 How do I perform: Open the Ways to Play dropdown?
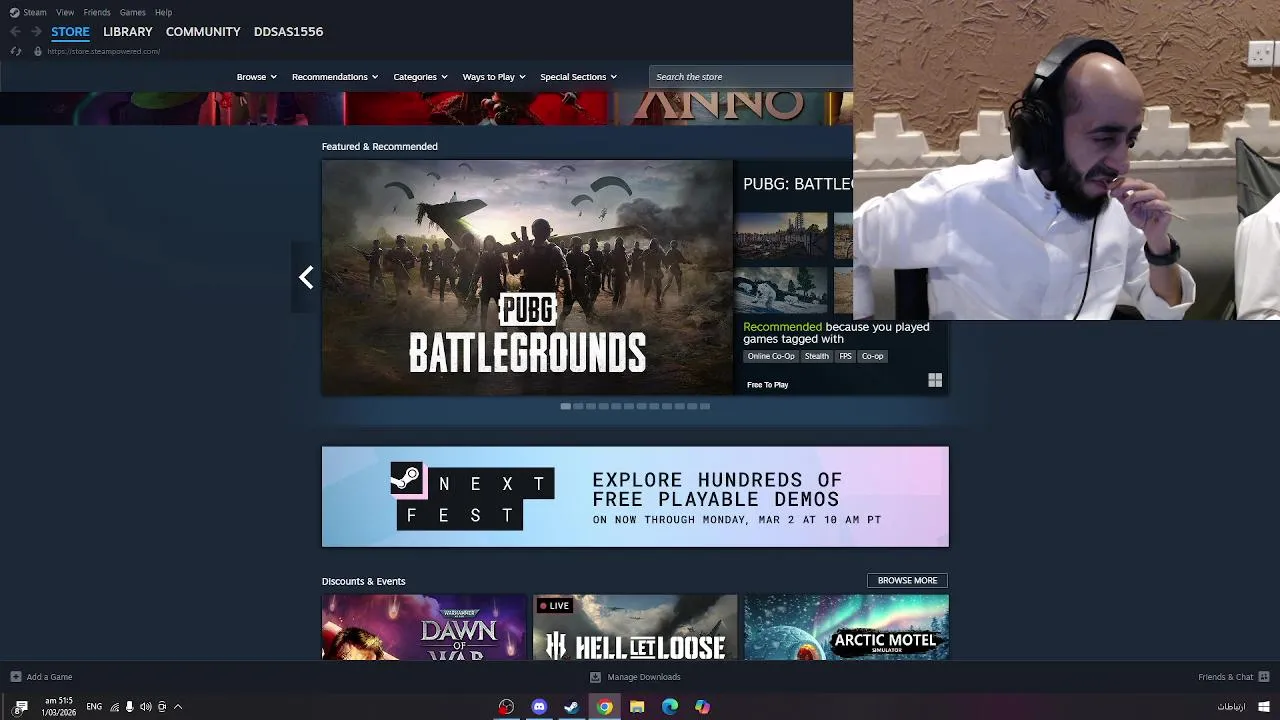coord(494,77)
